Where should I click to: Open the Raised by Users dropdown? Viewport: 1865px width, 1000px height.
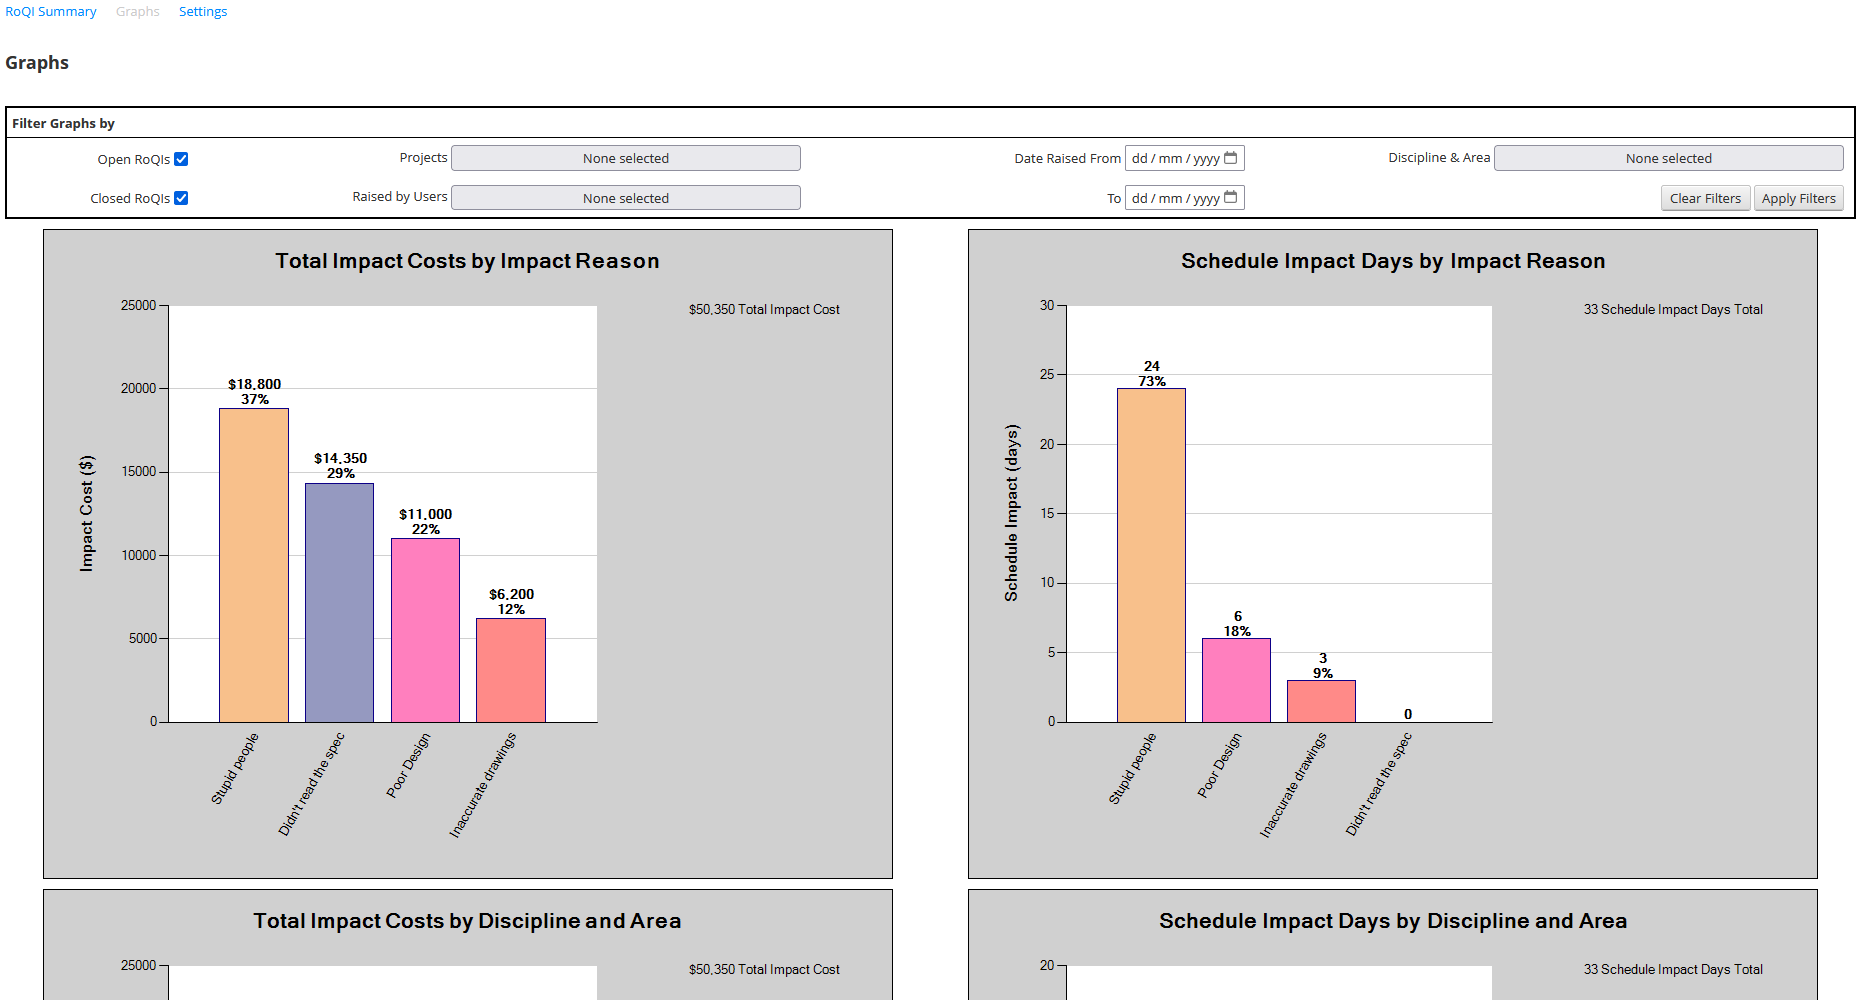[x=625, y=197]
